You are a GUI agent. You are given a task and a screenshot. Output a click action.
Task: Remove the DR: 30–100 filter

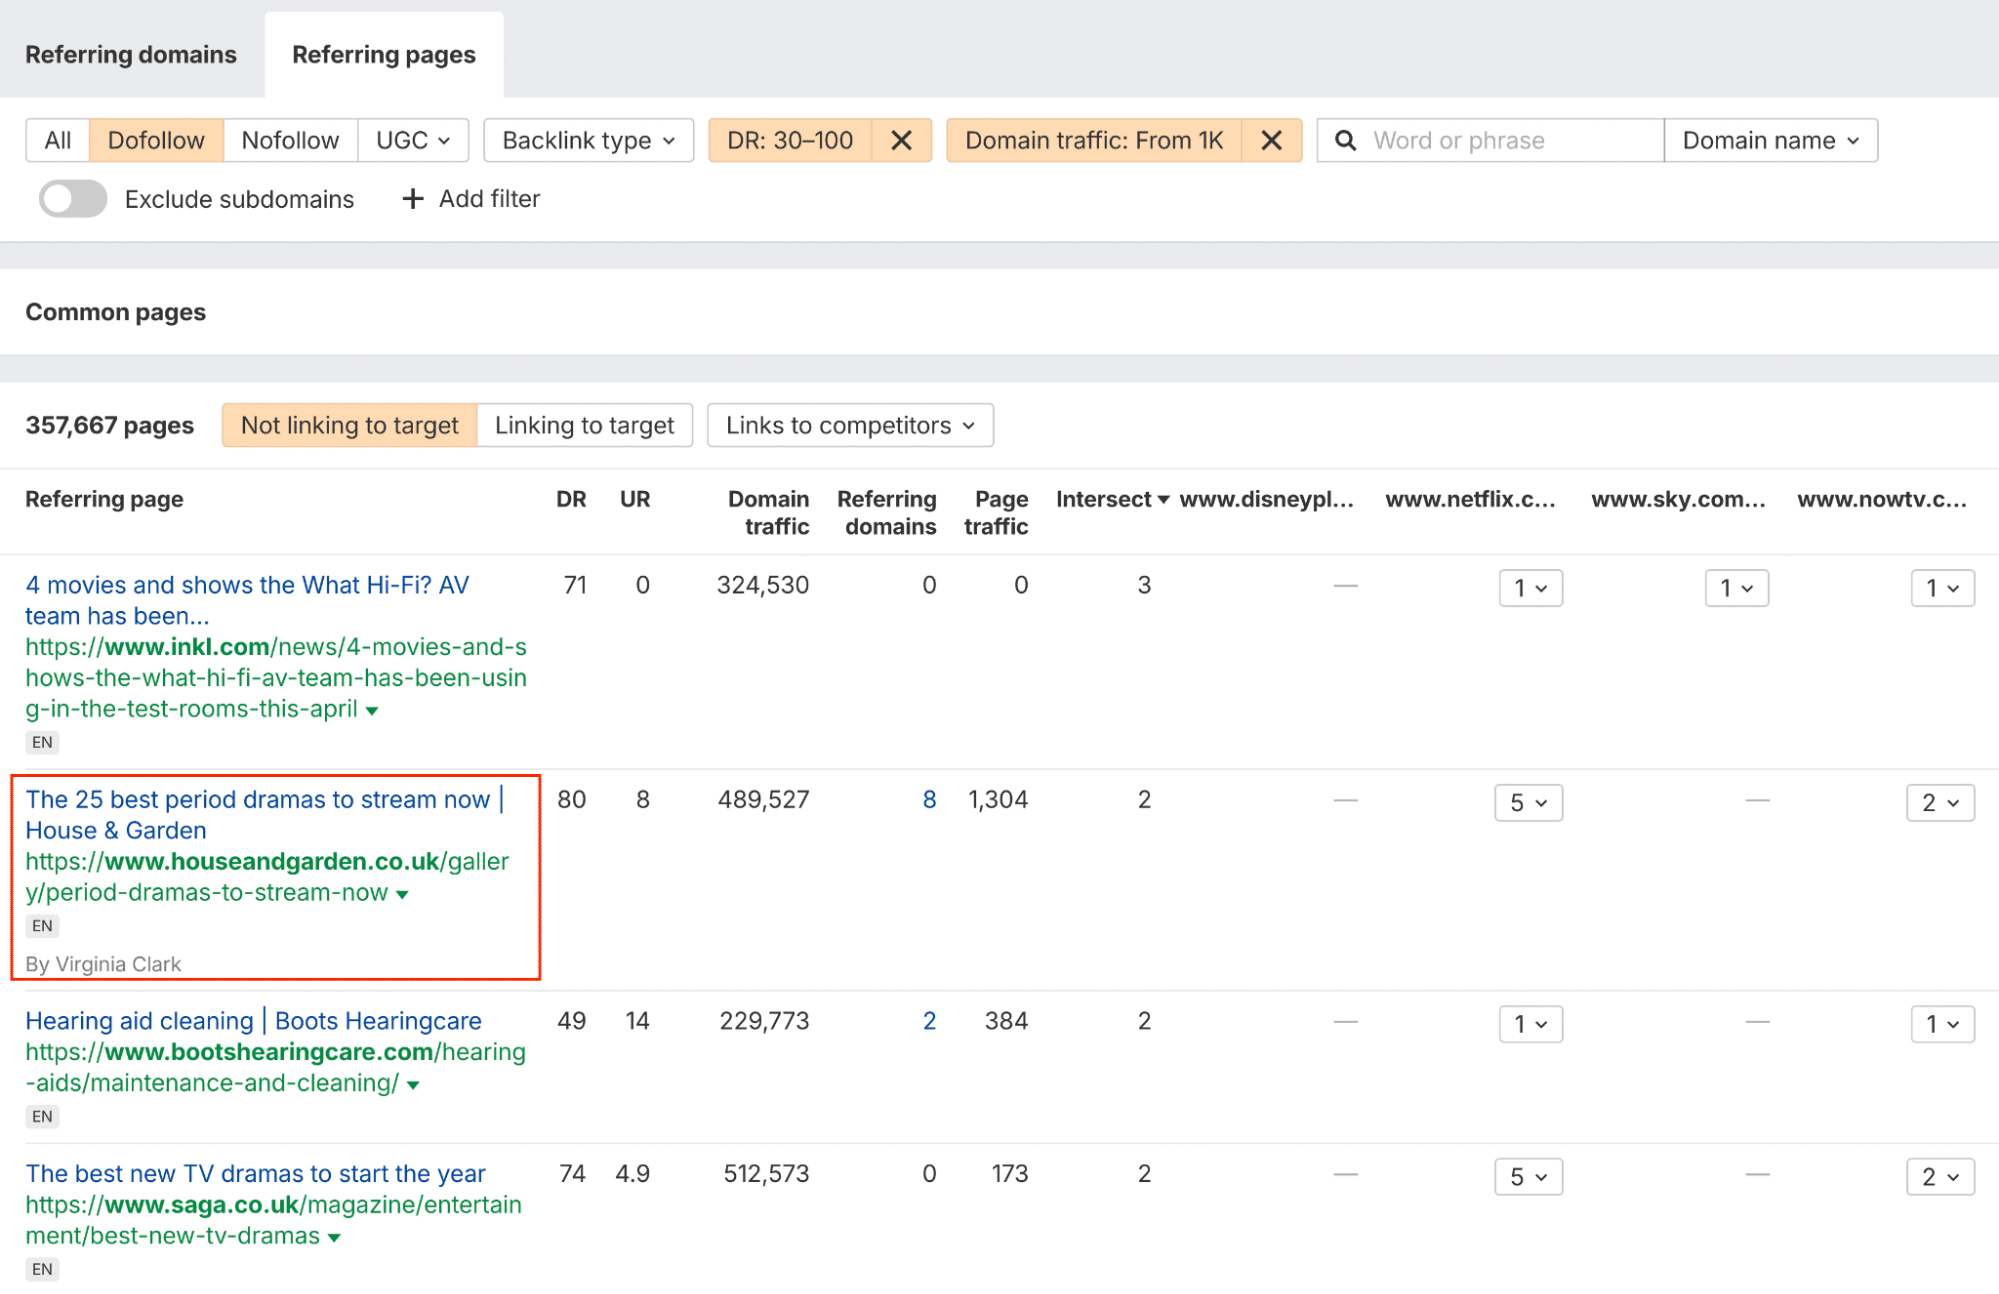(901, 141)
